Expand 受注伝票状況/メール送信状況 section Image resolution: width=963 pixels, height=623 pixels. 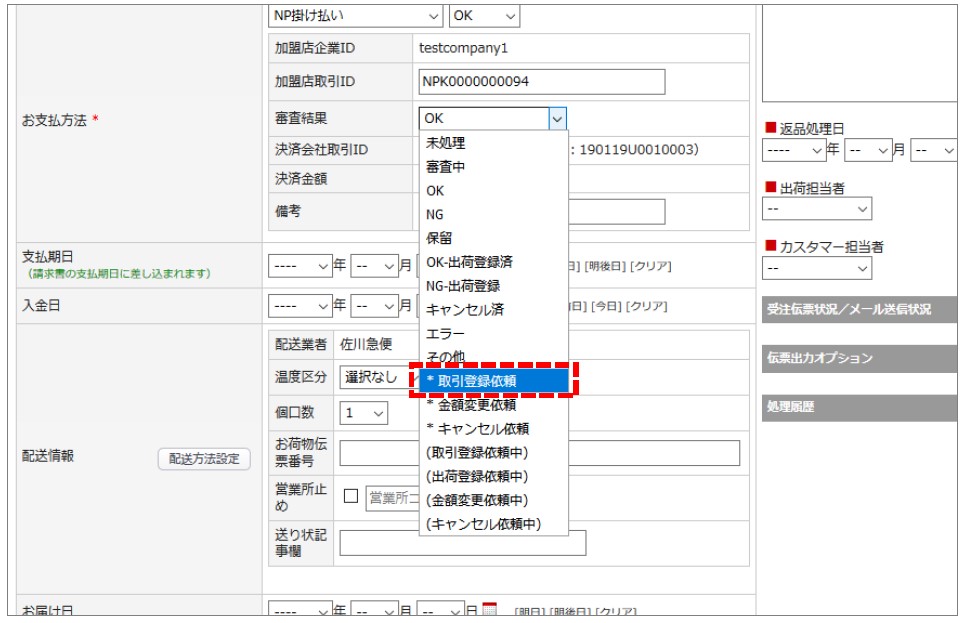pos(859,309)
